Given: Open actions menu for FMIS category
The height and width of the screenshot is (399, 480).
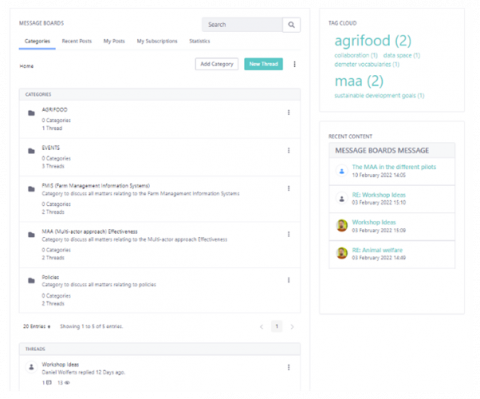Looking at the screenshot, I should [x=289, y=189].
